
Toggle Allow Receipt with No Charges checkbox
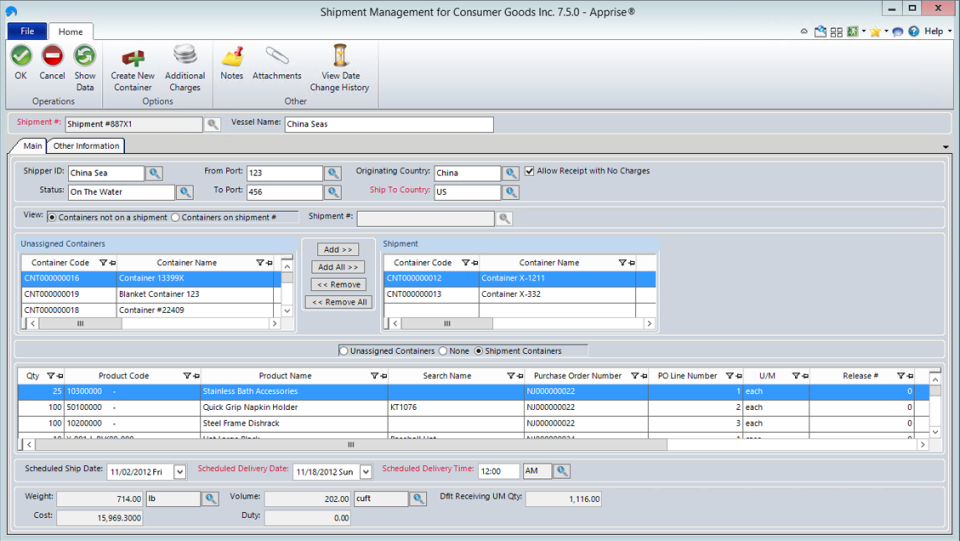click(530, 171)
